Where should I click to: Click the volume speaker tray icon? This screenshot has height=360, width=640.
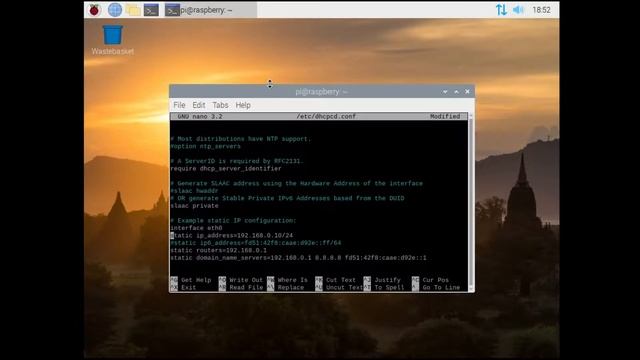(518, 10)
